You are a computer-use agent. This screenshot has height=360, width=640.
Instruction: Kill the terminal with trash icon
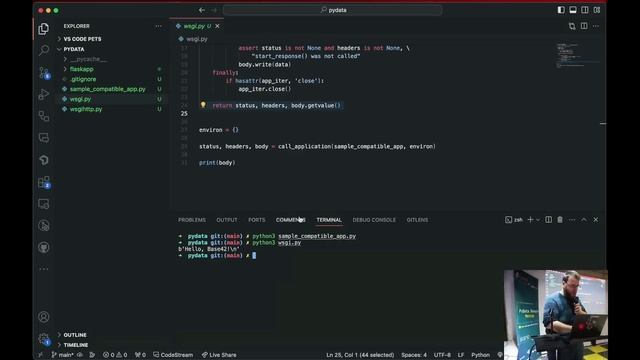[x=560, y=220]
